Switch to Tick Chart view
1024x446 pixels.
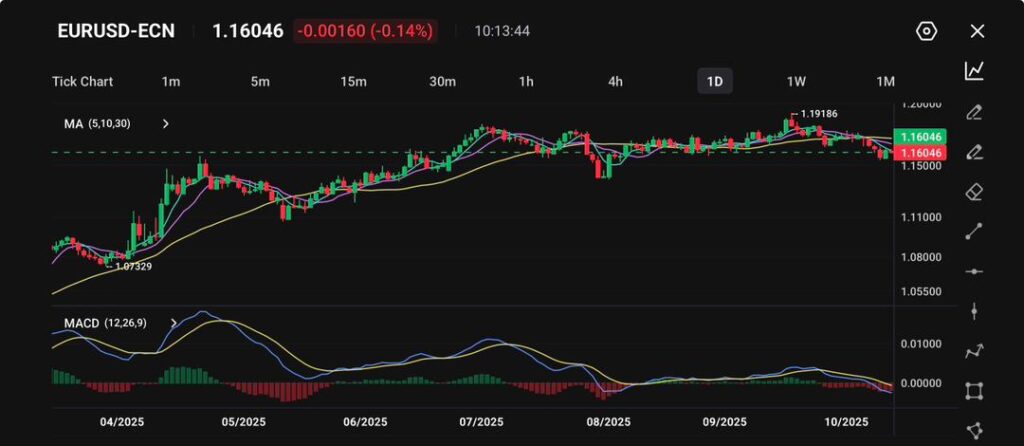pos(82,81)
